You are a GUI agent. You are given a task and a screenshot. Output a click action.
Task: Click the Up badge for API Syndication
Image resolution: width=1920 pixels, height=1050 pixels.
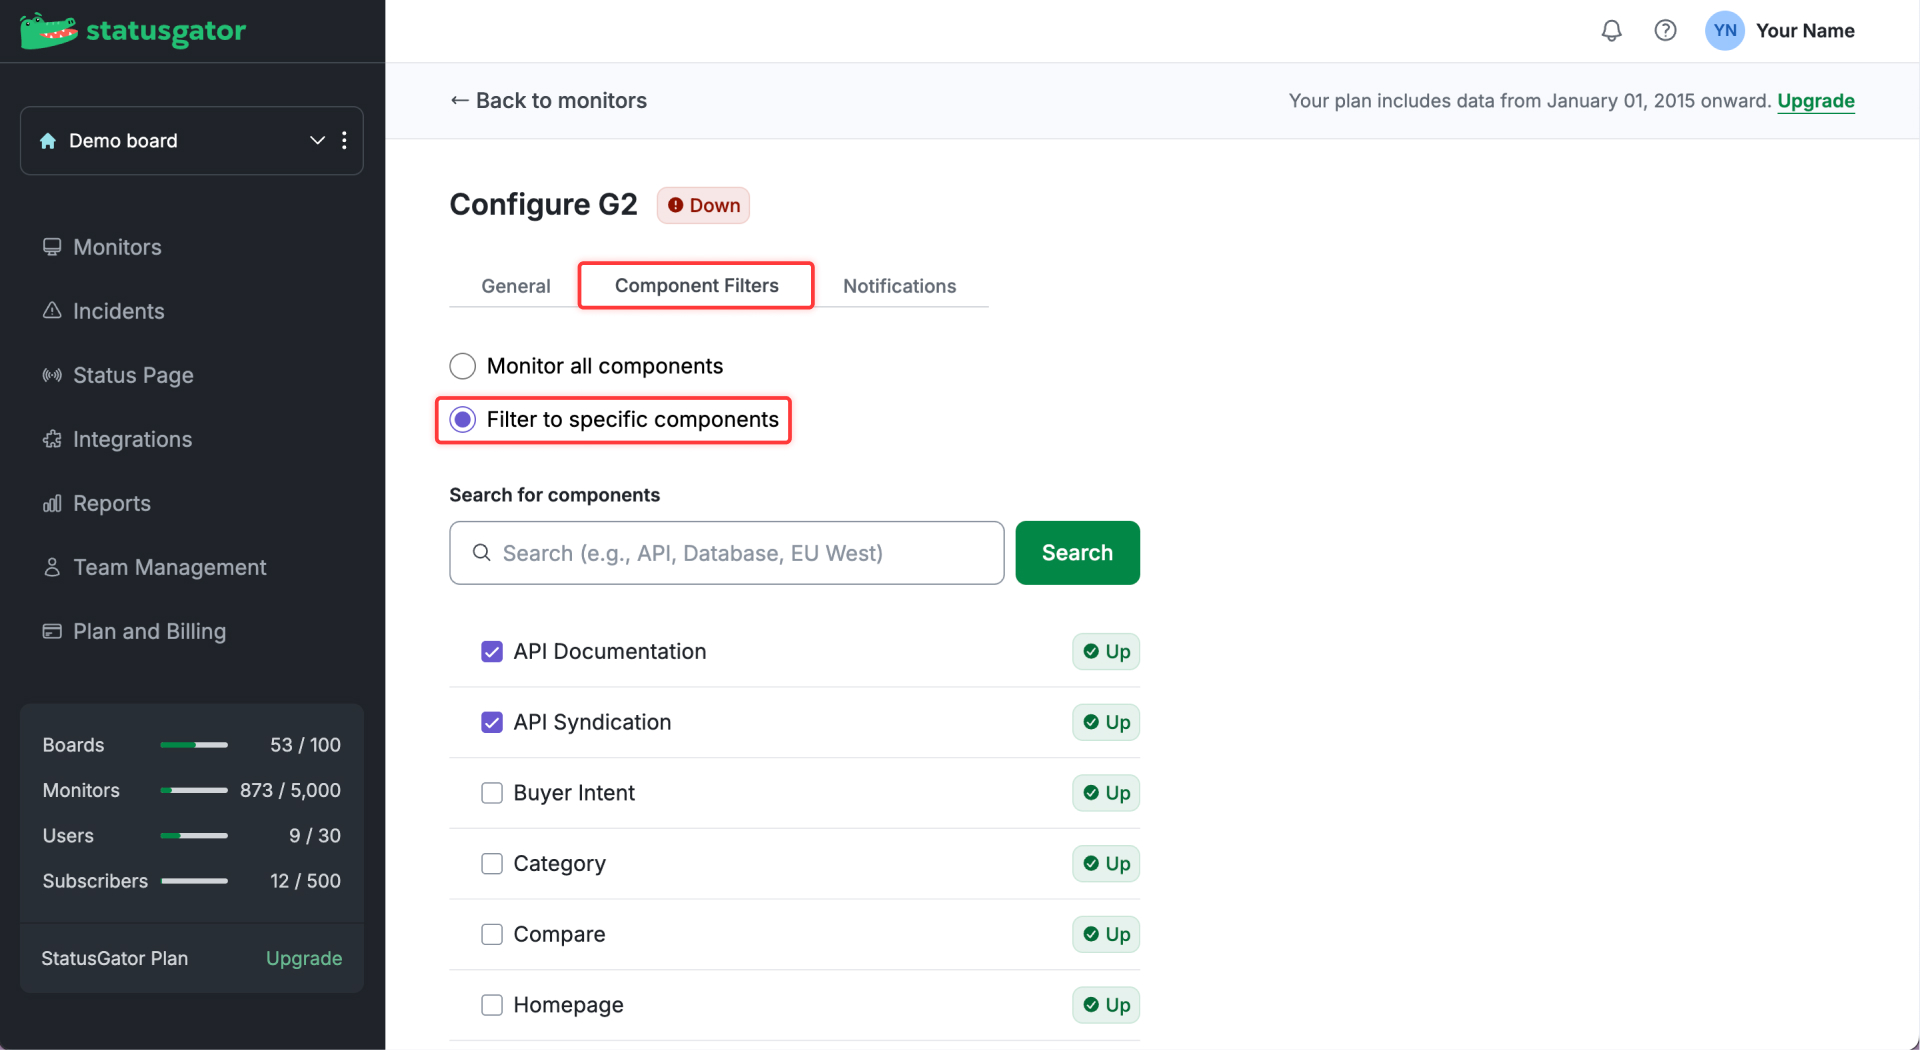point(1106,722)
